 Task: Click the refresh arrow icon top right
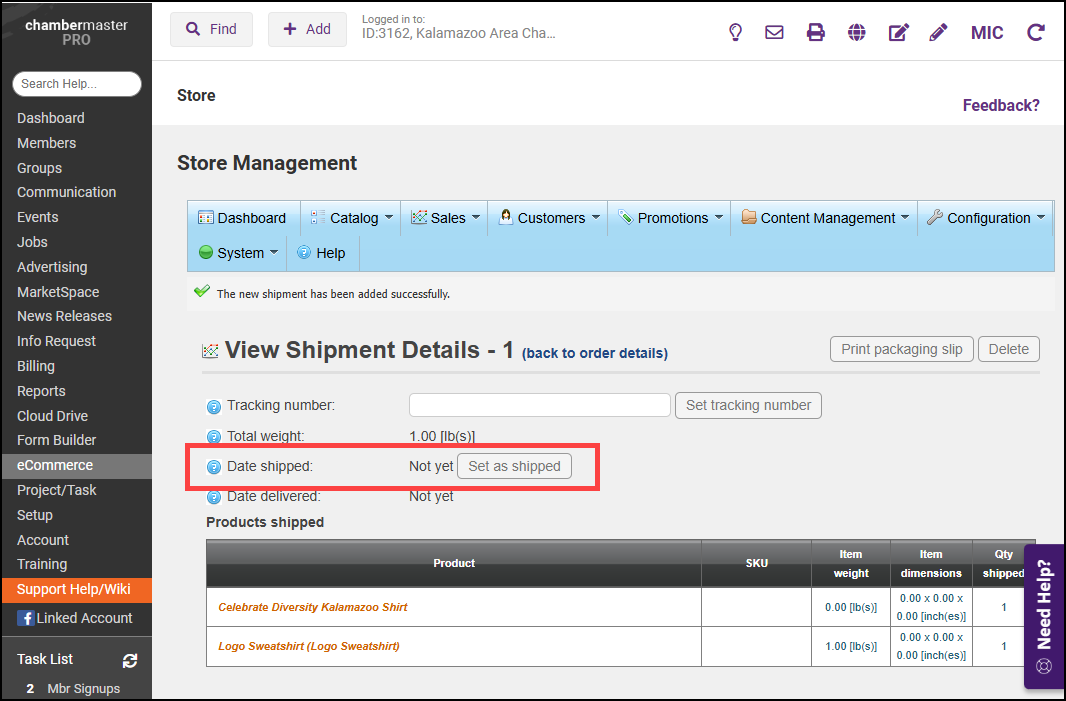pos(1036,32)
